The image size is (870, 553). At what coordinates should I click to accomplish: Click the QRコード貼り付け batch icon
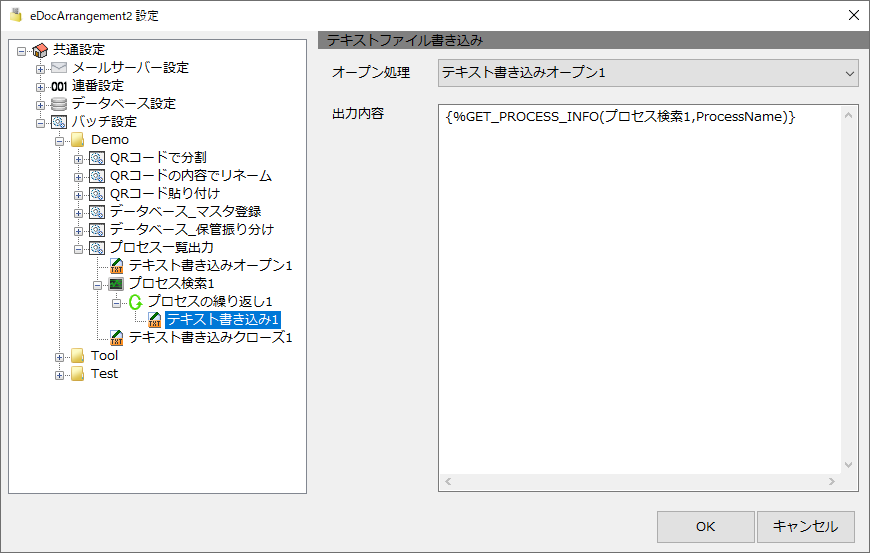[x=97, y=194]
